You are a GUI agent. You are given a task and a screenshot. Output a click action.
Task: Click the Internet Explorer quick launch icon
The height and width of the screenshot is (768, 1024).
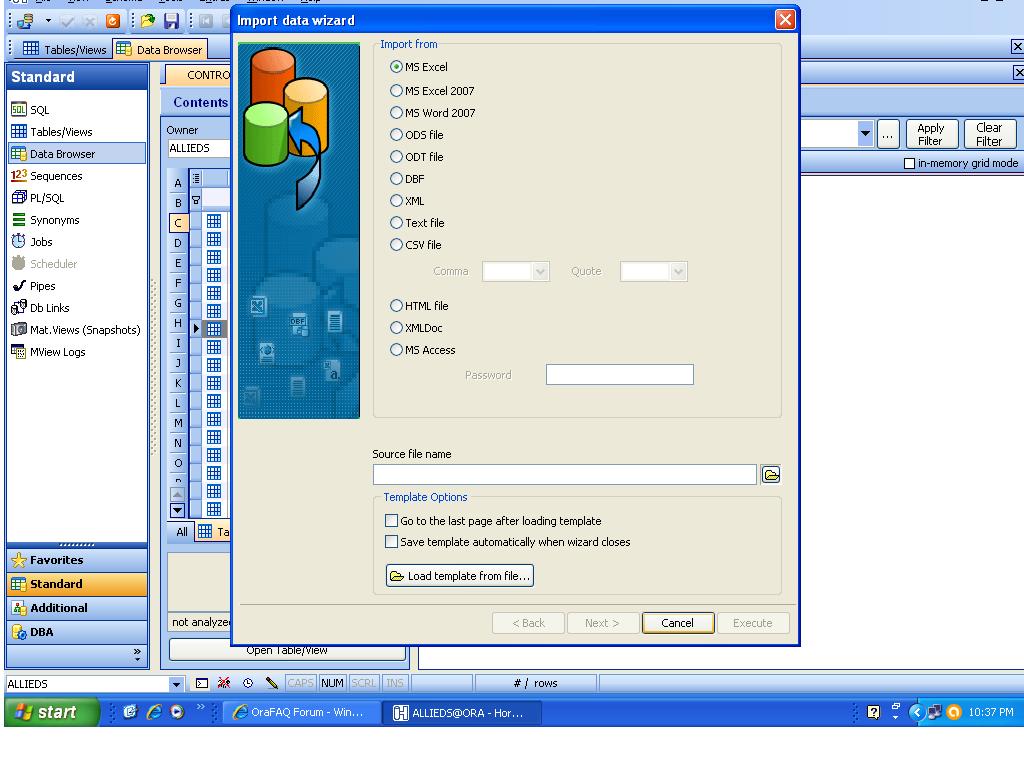pos(154,712)
